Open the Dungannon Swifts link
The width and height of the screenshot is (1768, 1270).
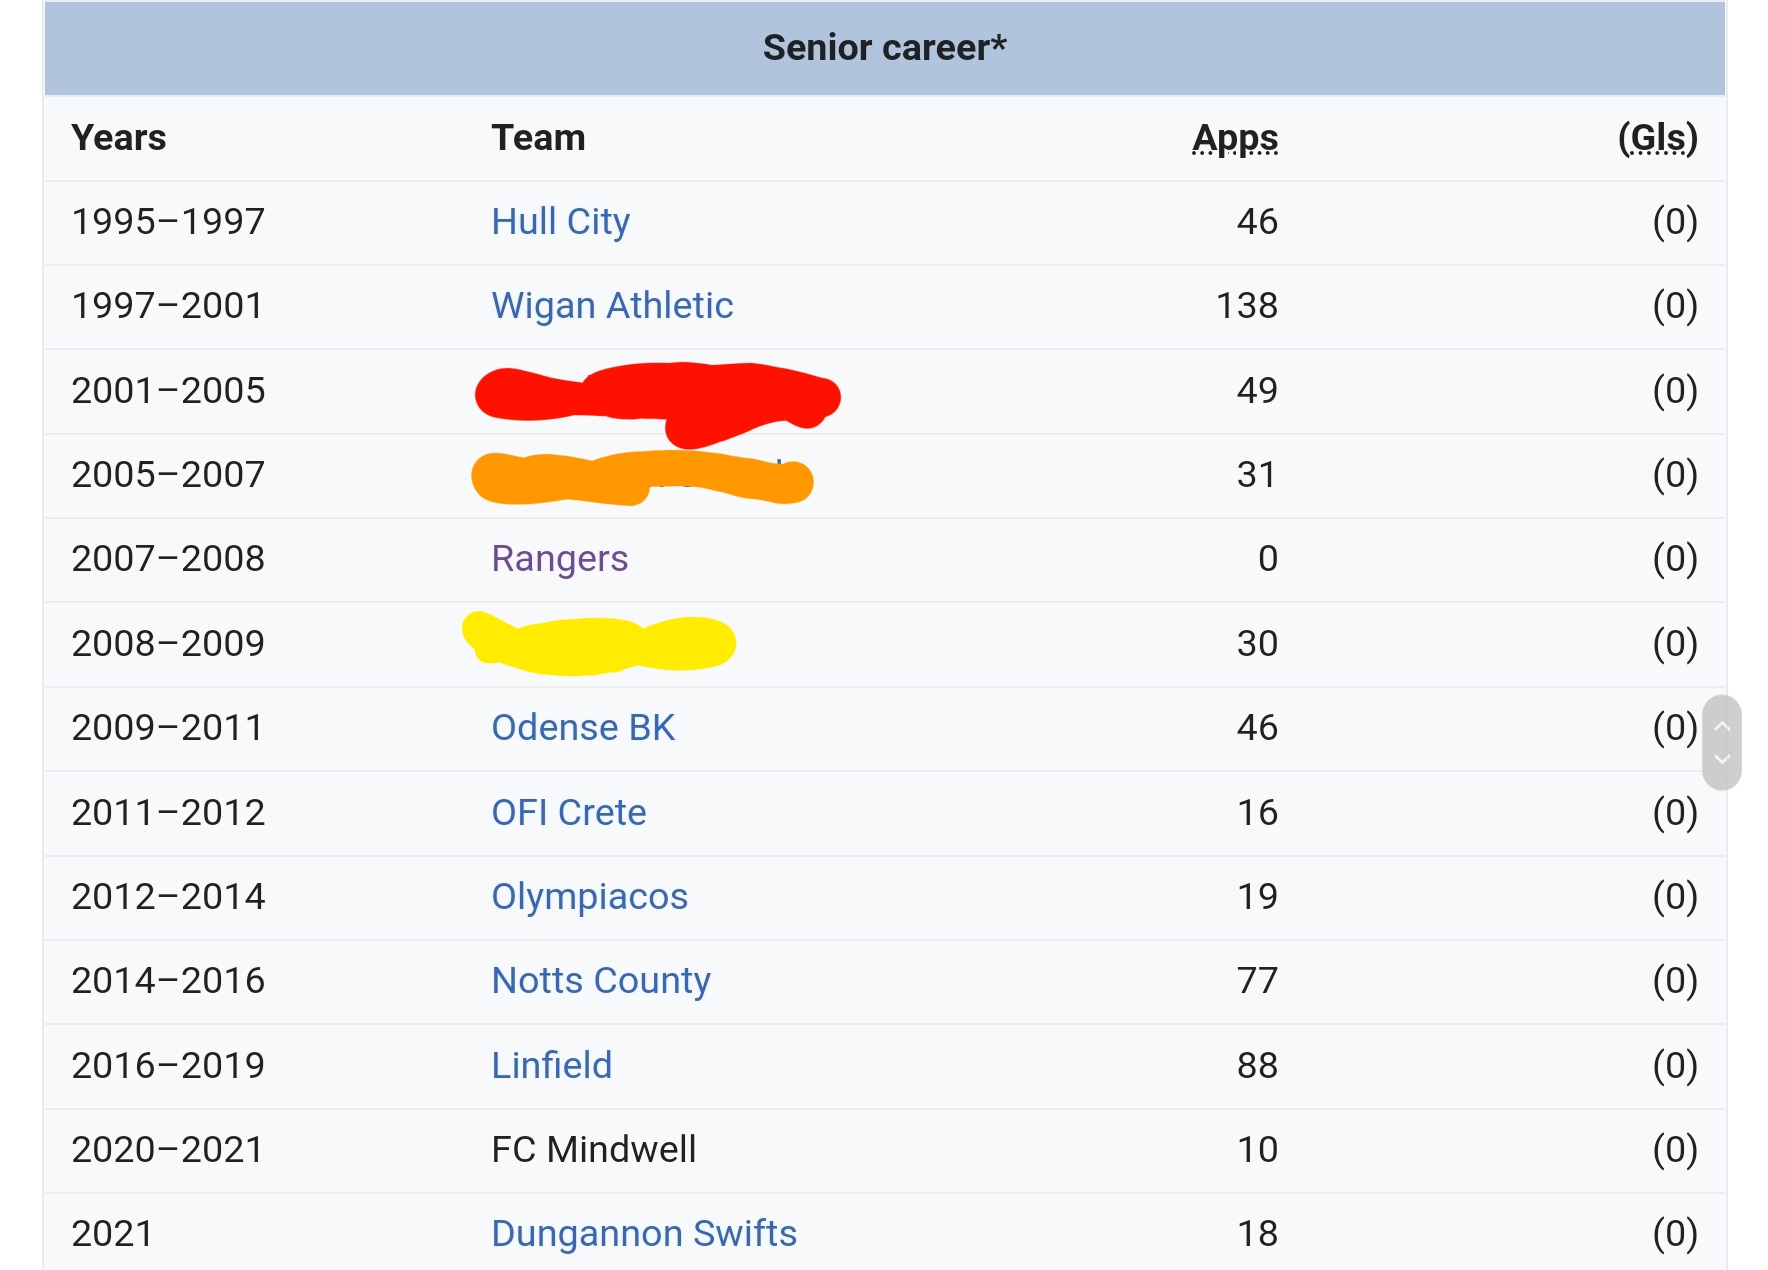pos(644,1233)
